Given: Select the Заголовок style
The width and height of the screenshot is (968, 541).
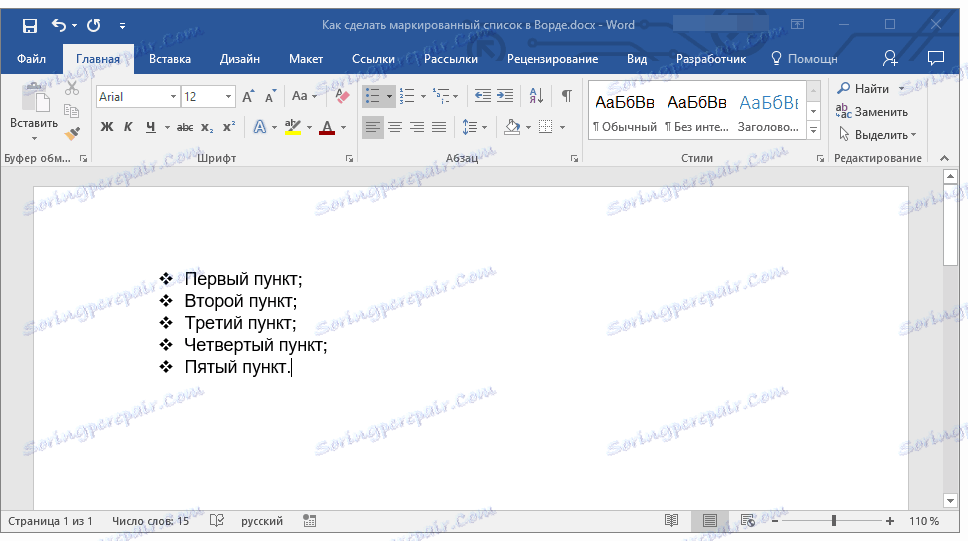Looking at the screenshot, I should [x=769, y=112].
